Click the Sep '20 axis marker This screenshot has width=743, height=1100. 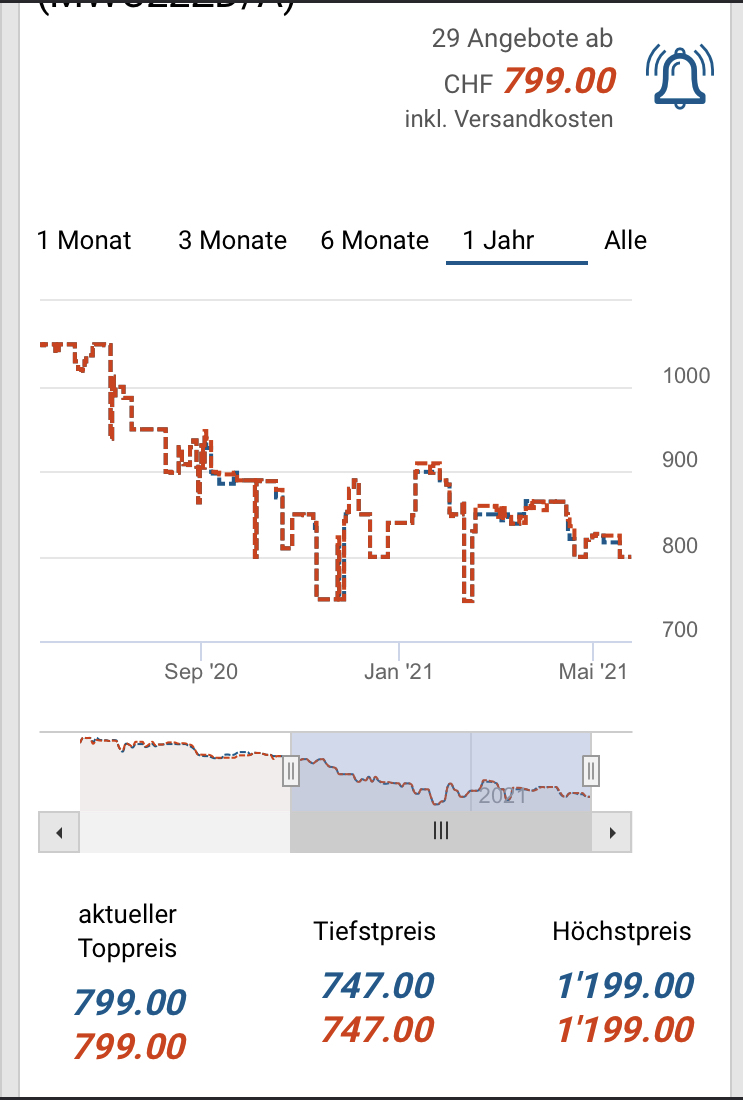tap(201, 671)
